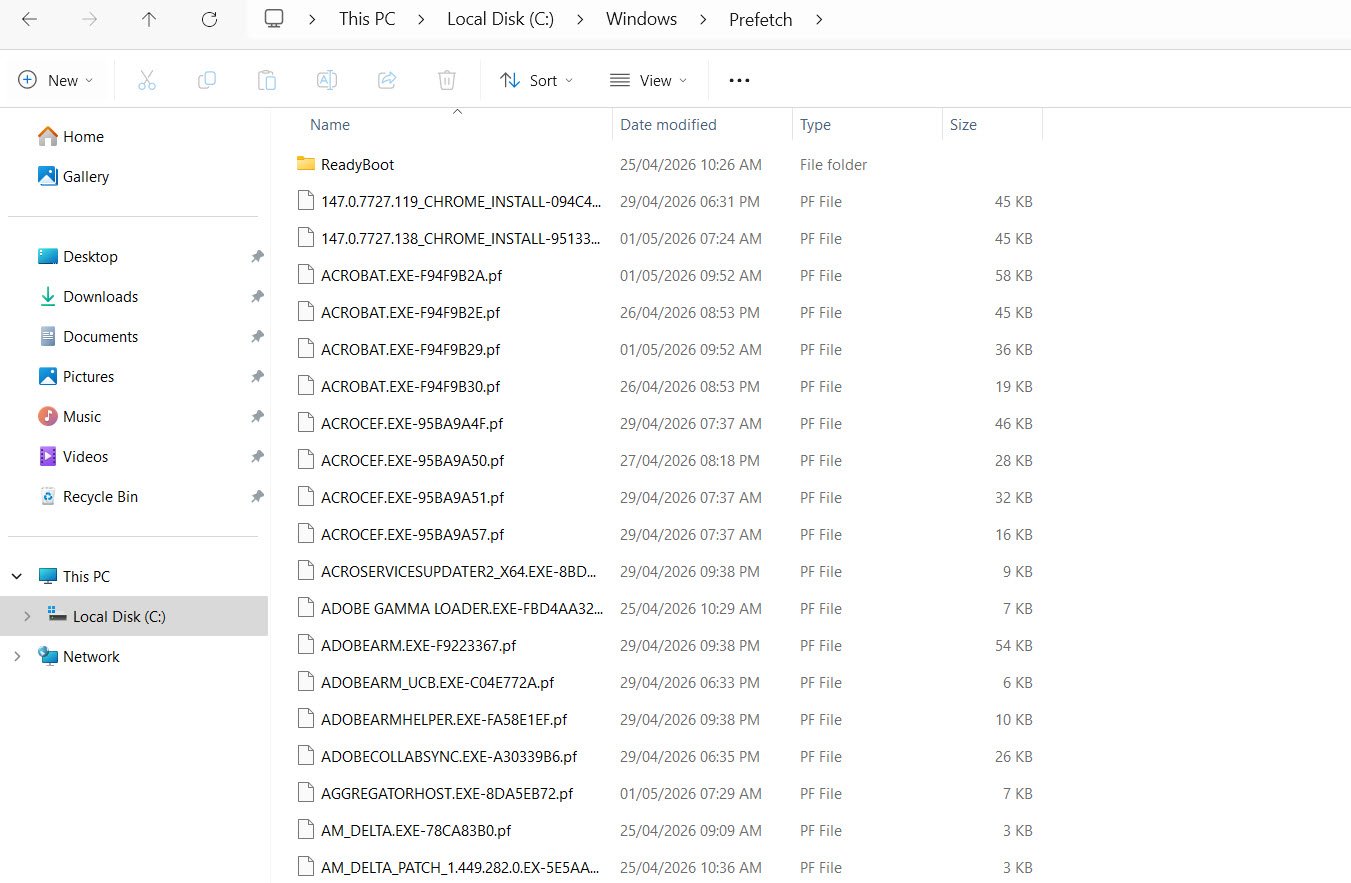The image size is (1351, 883).
Task: Expand the chevron after This PC in the address bar
Action: click(421, 19)
